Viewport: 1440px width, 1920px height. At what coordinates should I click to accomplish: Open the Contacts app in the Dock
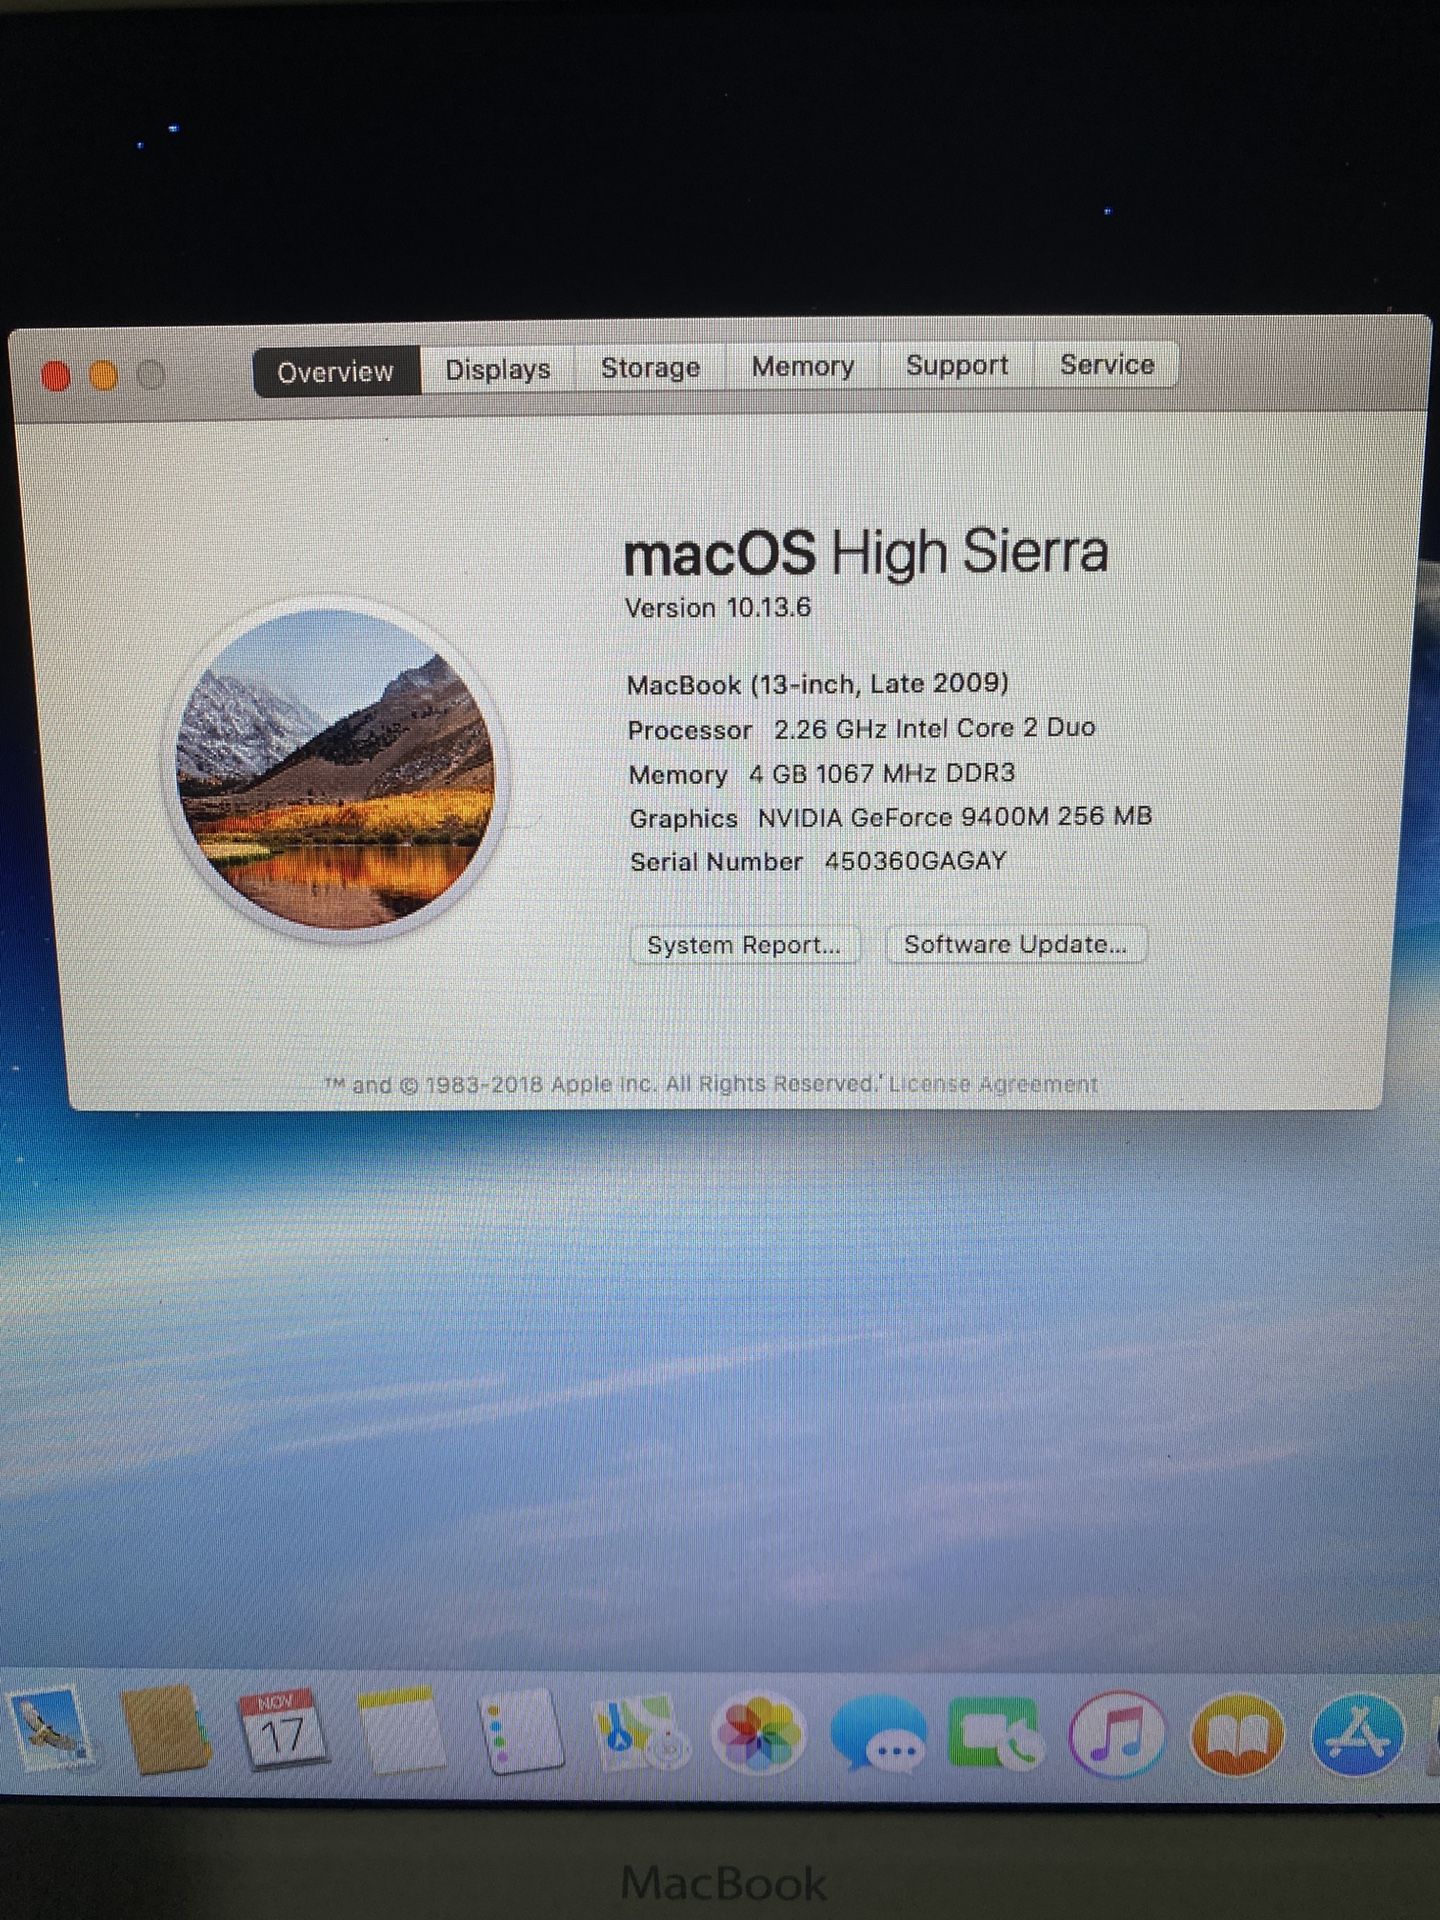tap(166, 1729)
